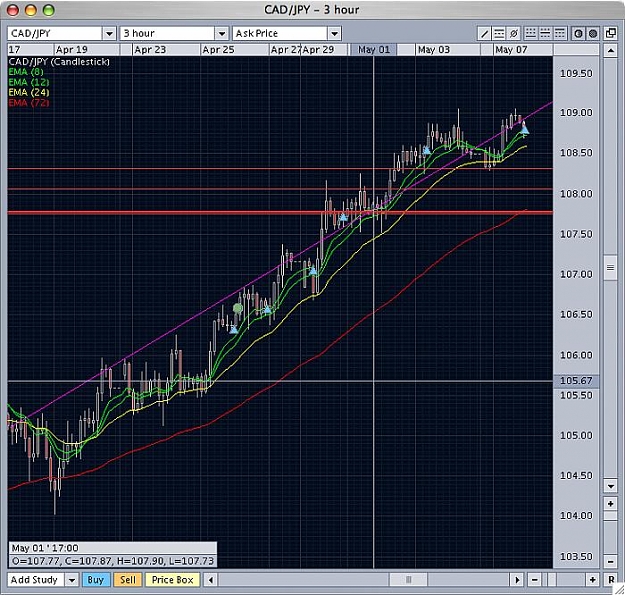Click the orange Sell button
Image resolution: width=625 pixels, height=595 pixels.
[x=128, y=580]
